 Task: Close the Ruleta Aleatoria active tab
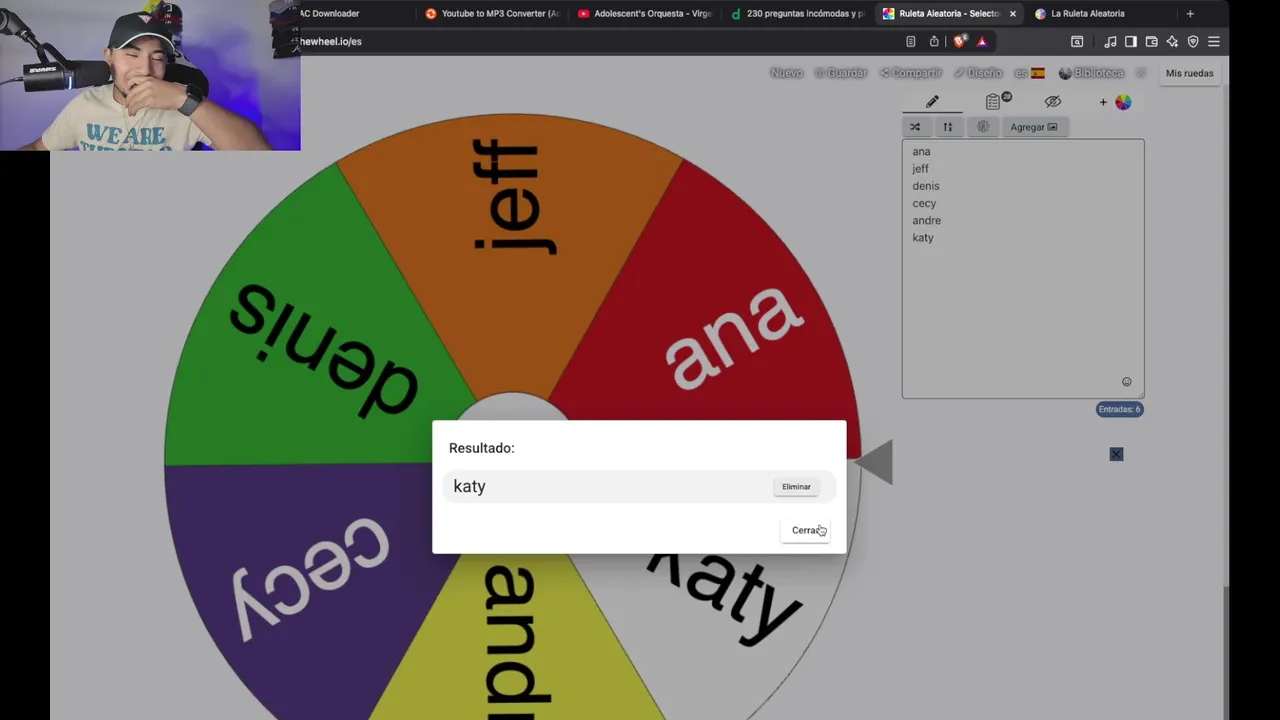(1013, 14)
